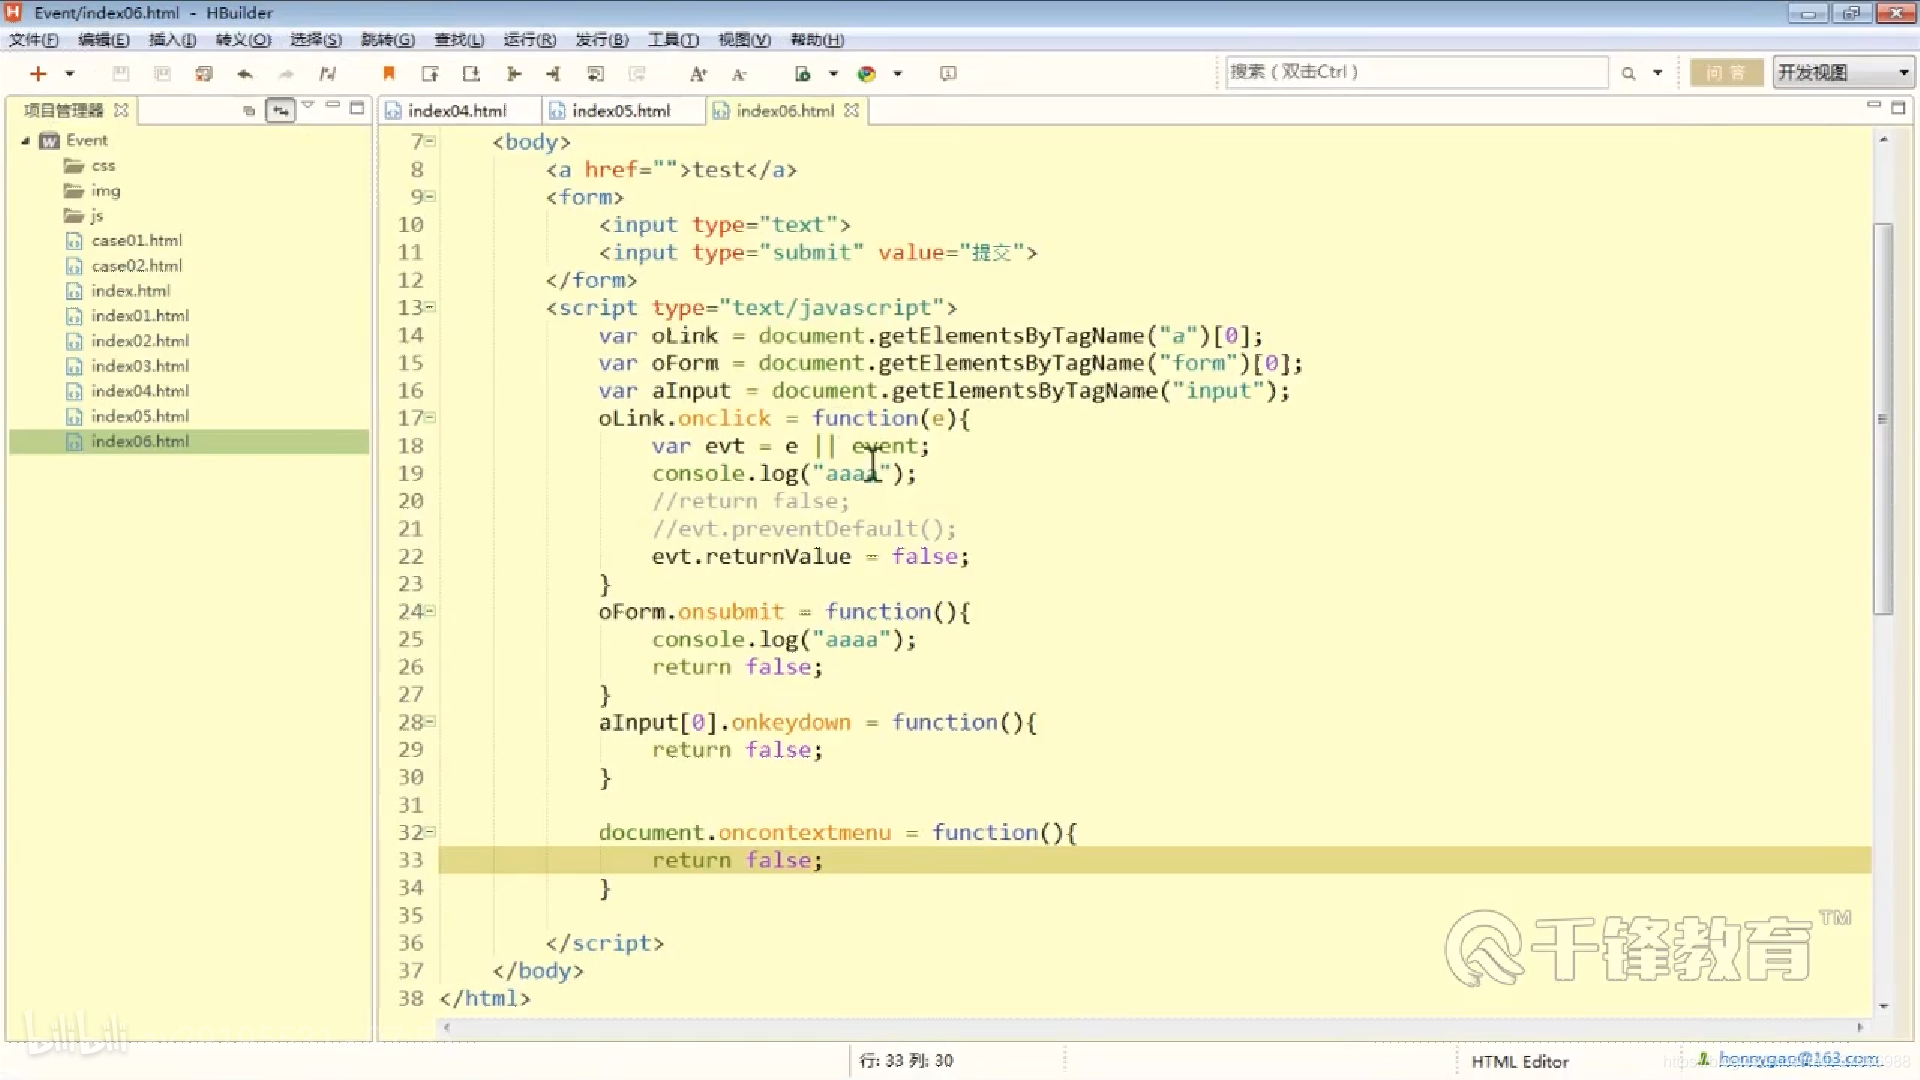1920x1080 pixels.
Task: Open case02.html in project tree
Action: (x=125, y=266)
